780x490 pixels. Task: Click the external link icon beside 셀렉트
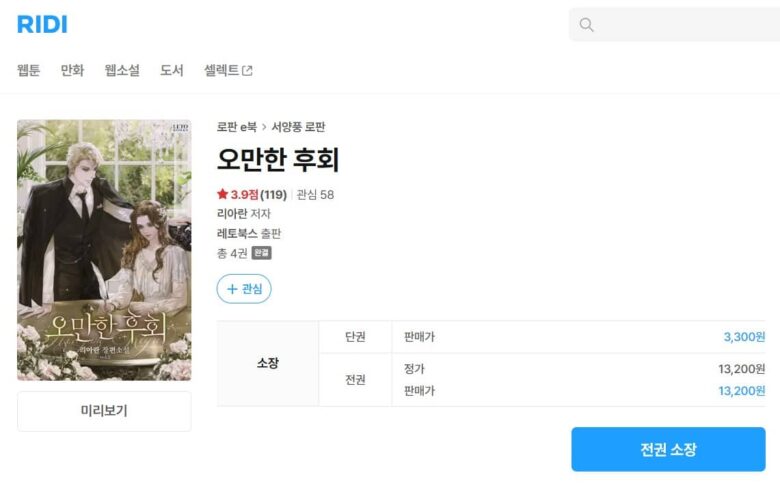coord(248,71)
